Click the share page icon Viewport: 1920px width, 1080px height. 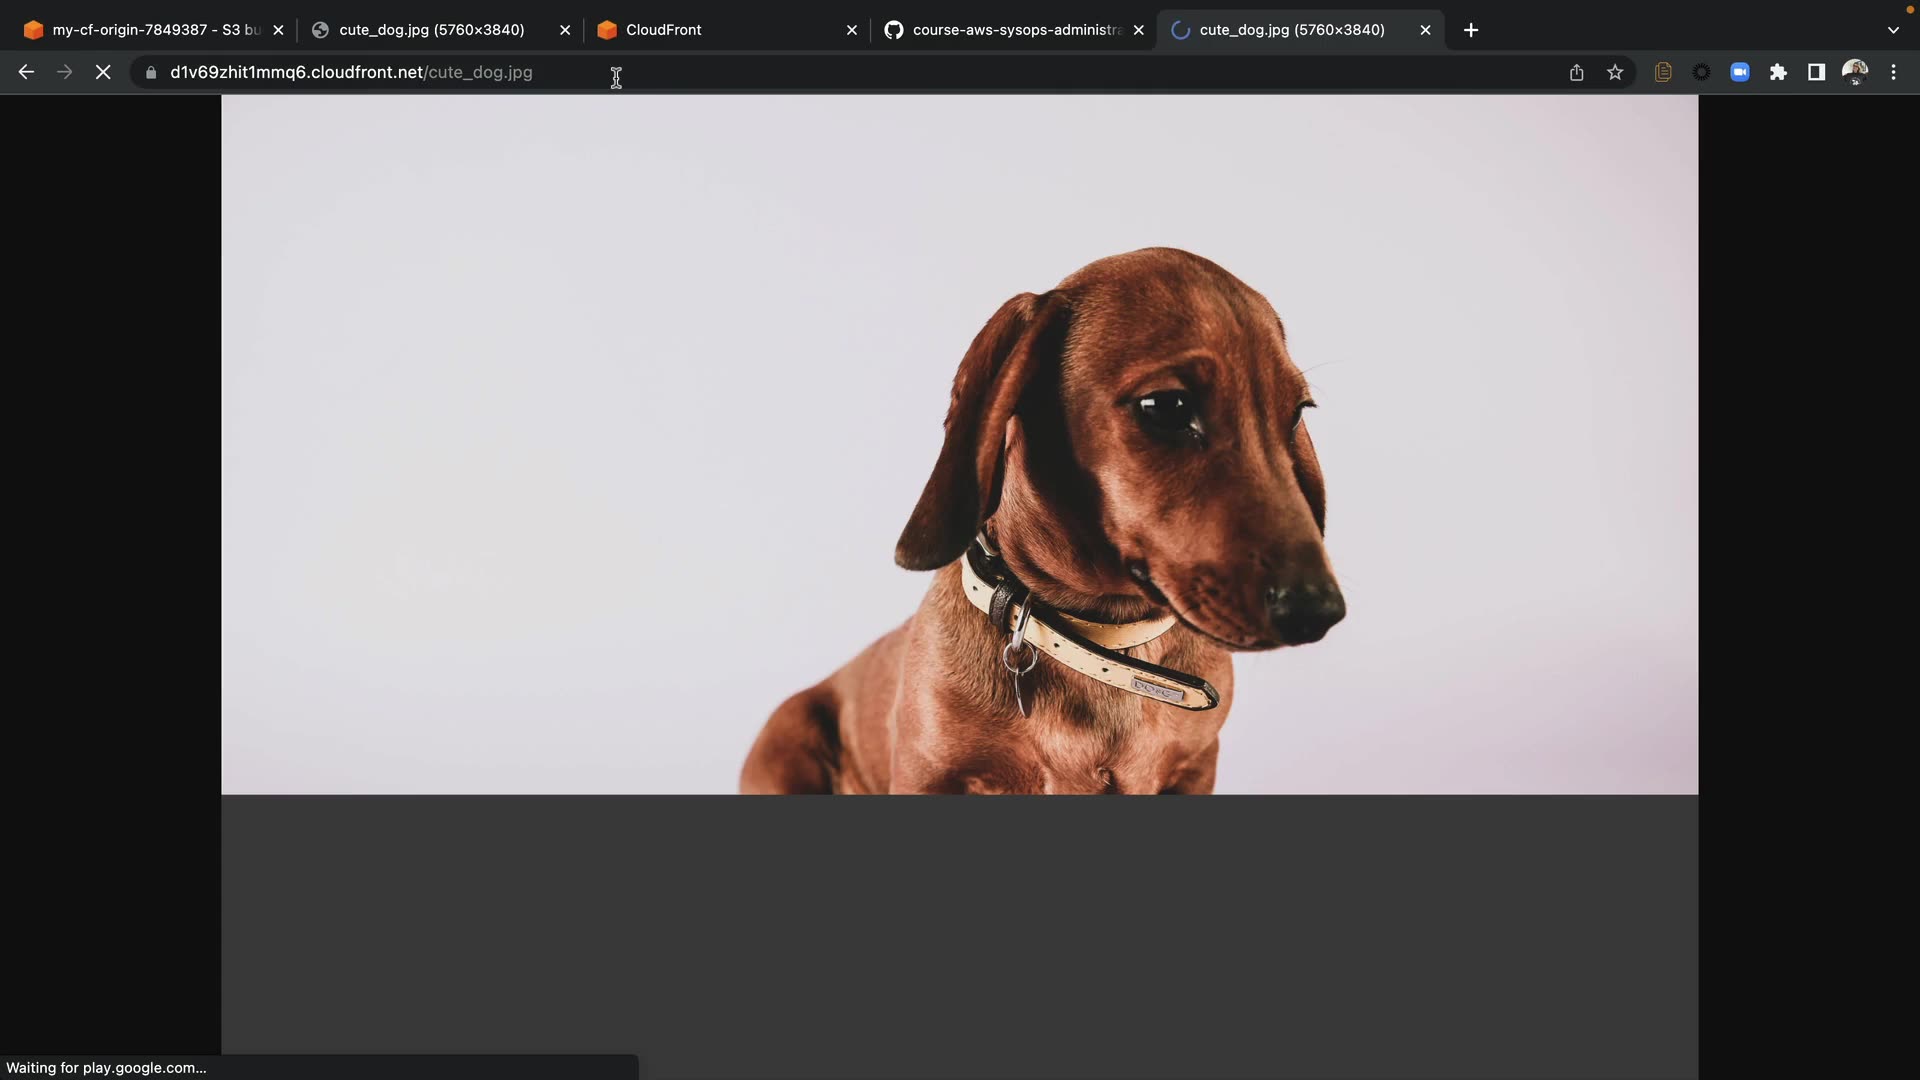click(x=1576, y=72)
